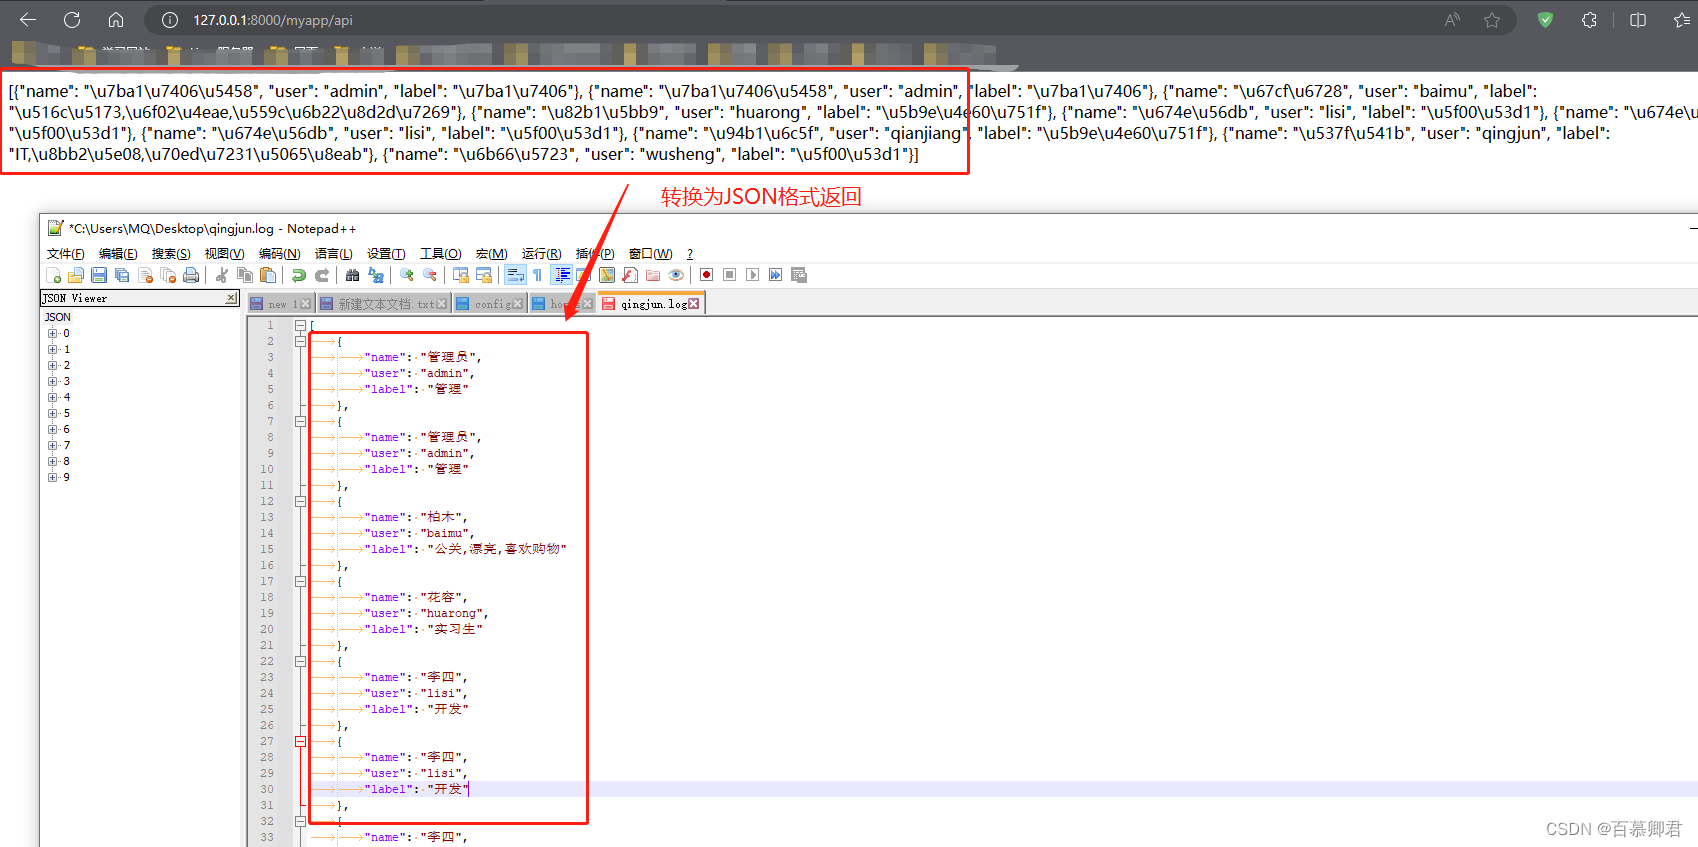Screen dimensions: 1698x847
Task: Click the Function List toolbar icon
Action: (x=630, y=275)
